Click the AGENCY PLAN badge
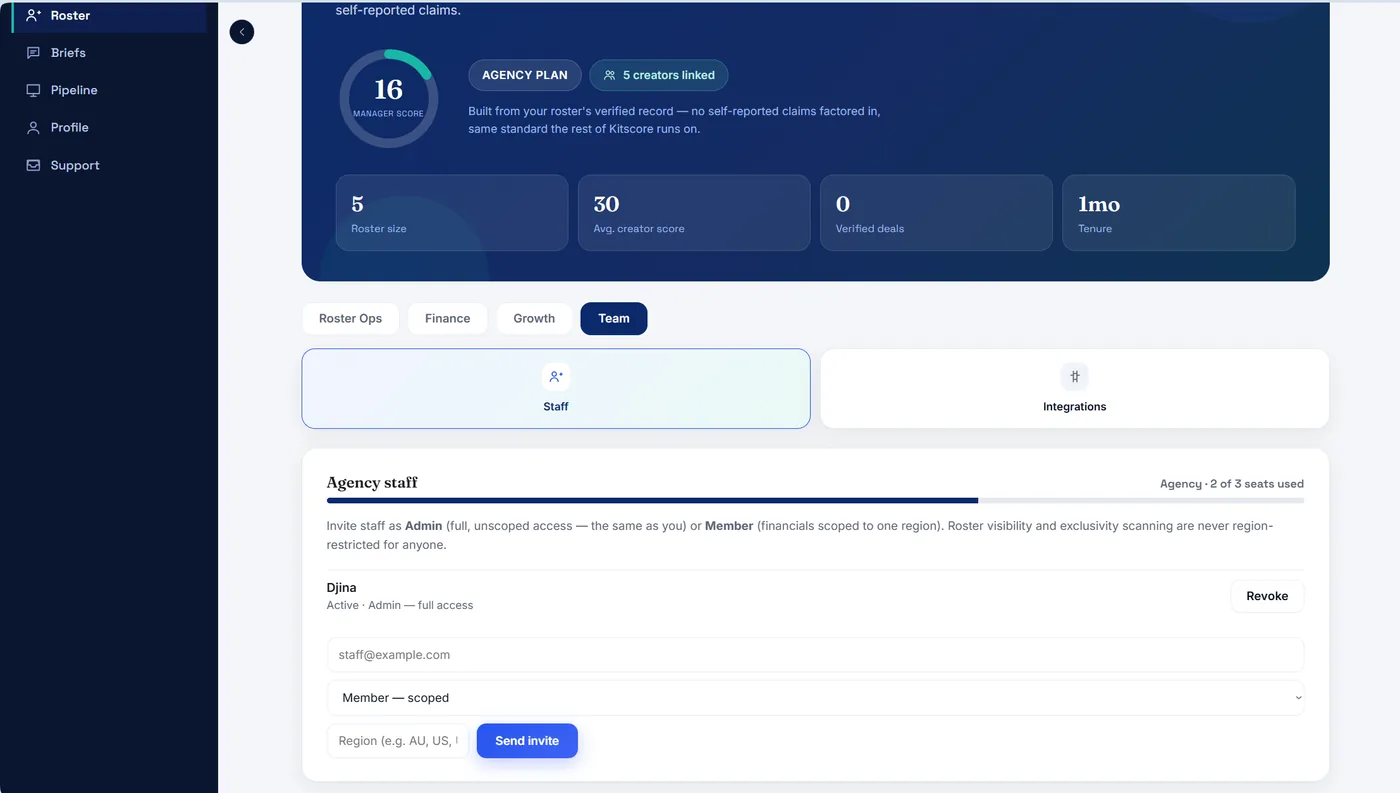Screen dimensions: 1400x793 525,75
